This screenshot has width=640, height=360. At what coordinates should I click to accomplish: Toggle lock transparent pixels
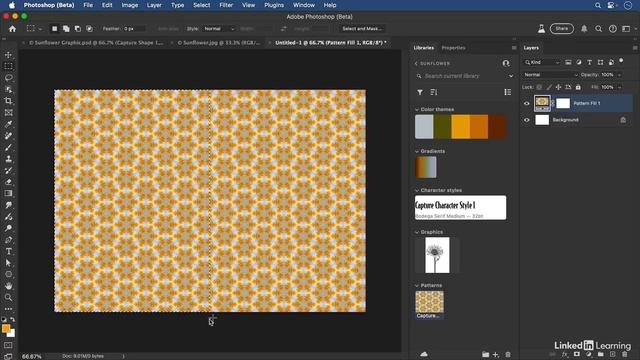point(539,87)
